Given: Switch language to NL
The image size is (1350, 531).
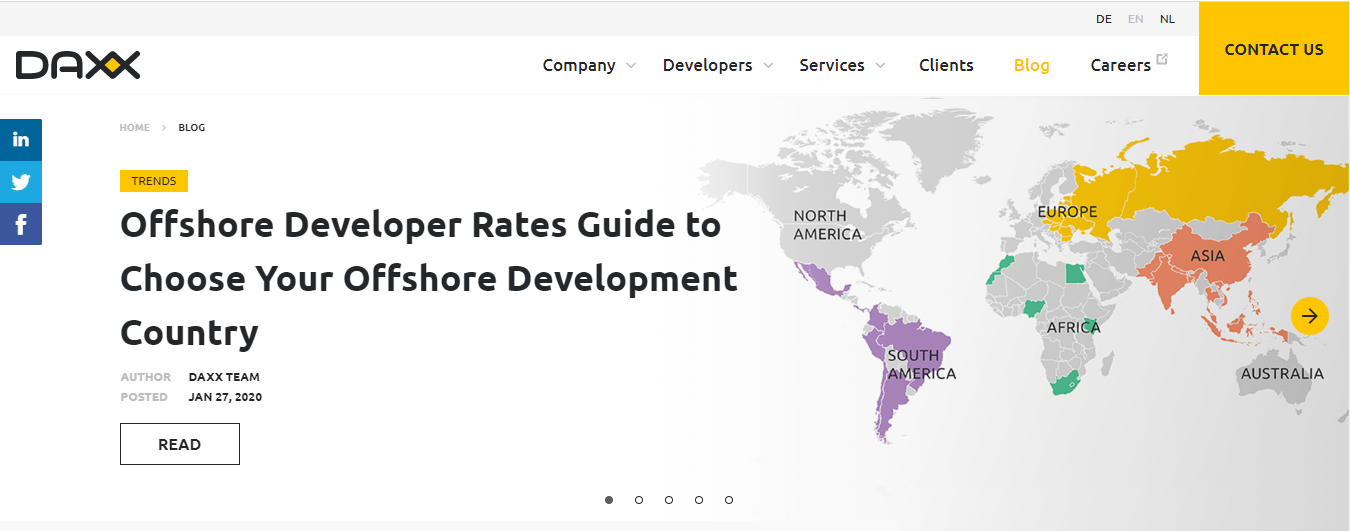Looking at the screenshot, I should (1168, 19).
